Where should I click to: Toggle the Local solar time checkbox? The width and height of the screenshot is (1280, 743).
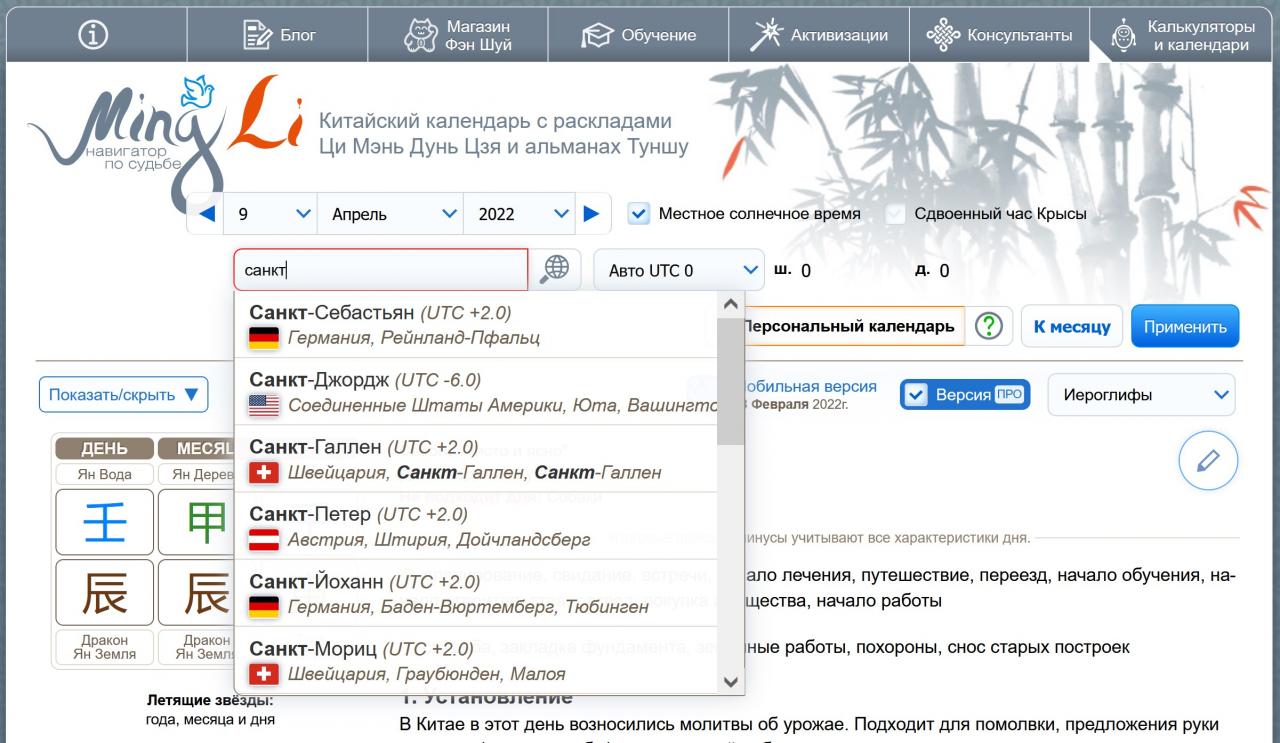(639, 214)
